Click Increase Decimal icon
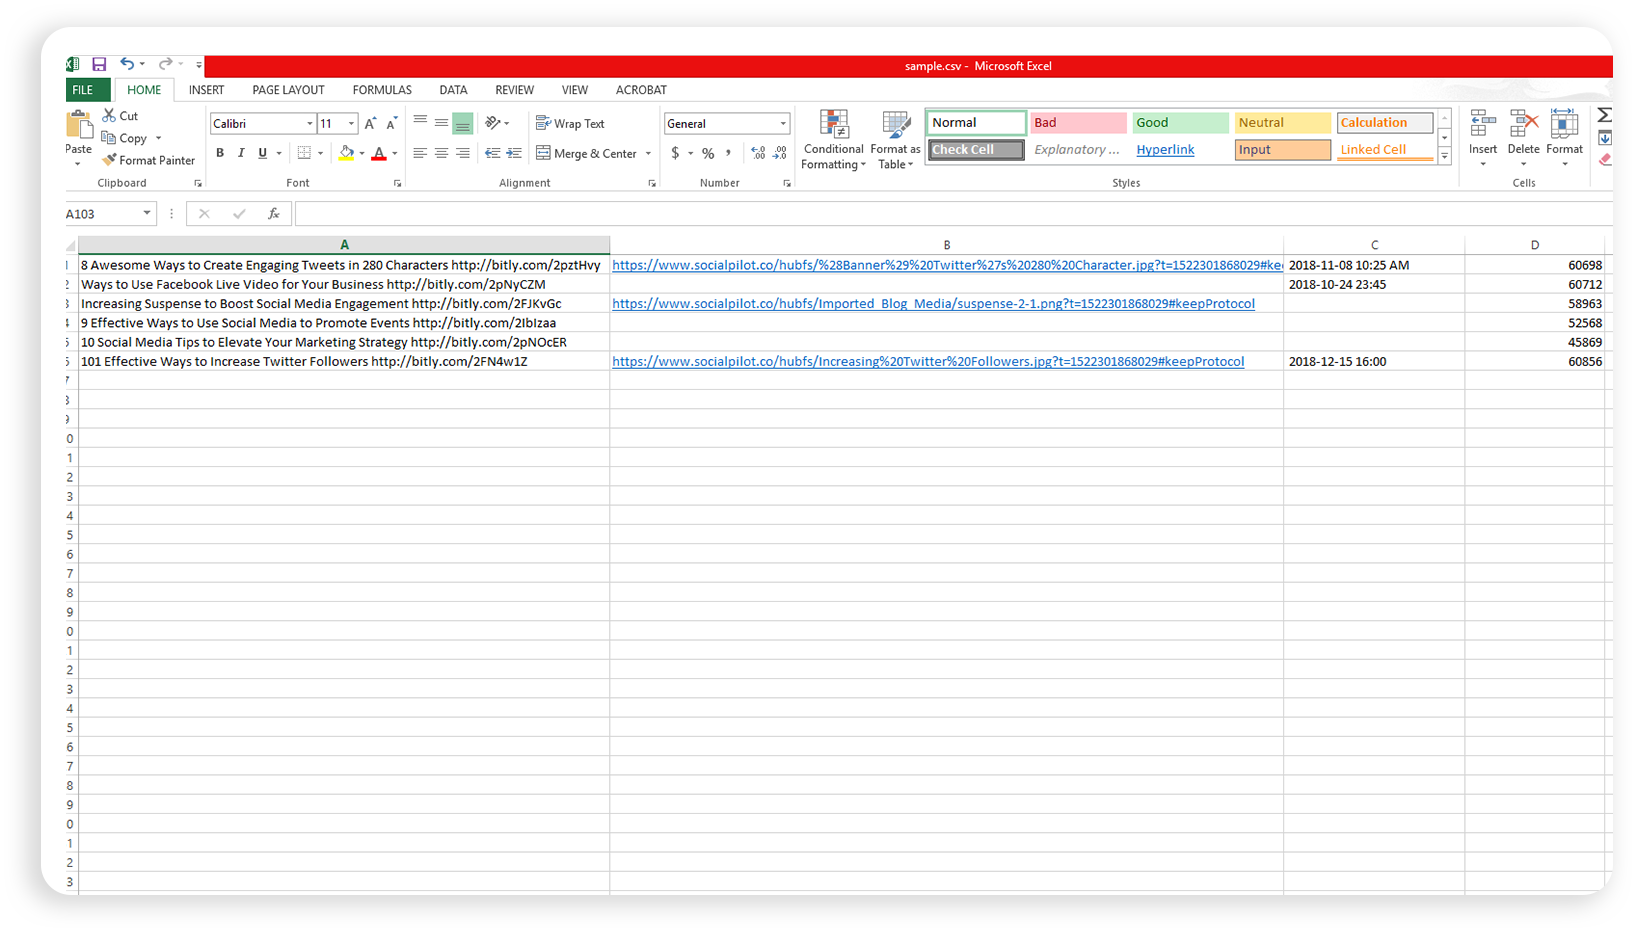 pyautogui.click(x=758, y=153)
